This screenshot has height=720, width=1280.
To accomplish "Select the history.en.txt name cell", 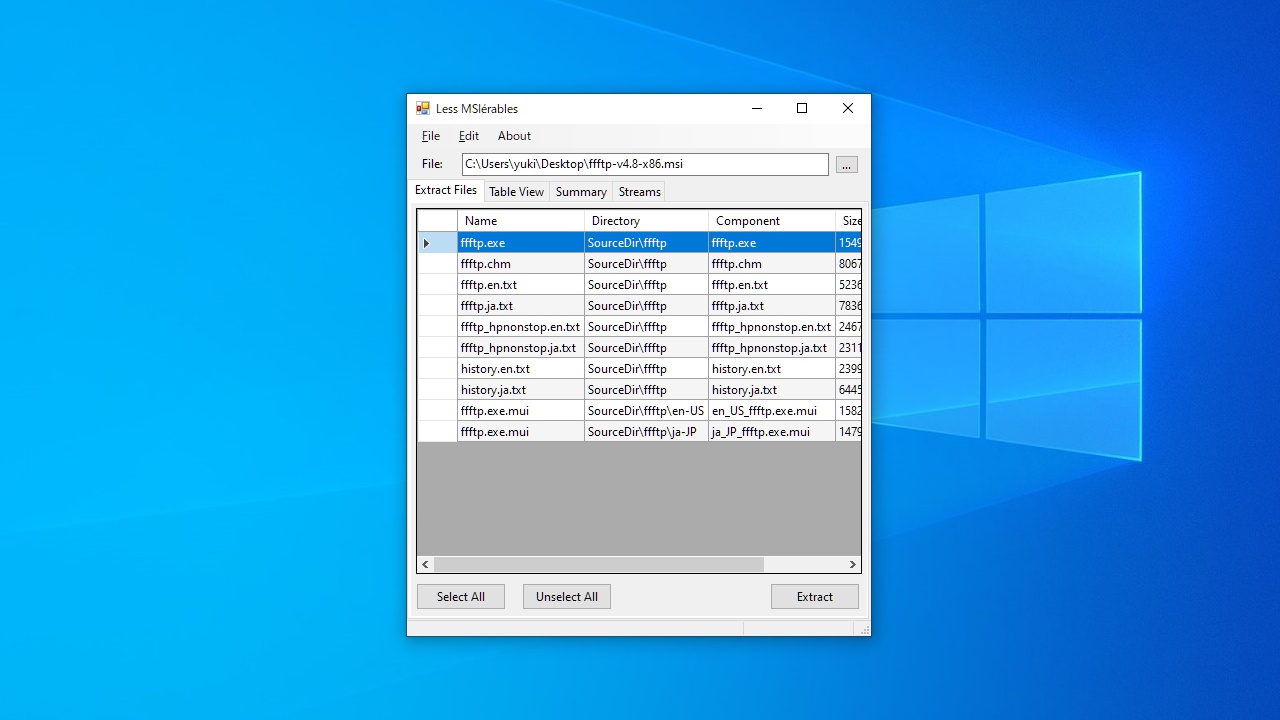I will click(521, 369).
